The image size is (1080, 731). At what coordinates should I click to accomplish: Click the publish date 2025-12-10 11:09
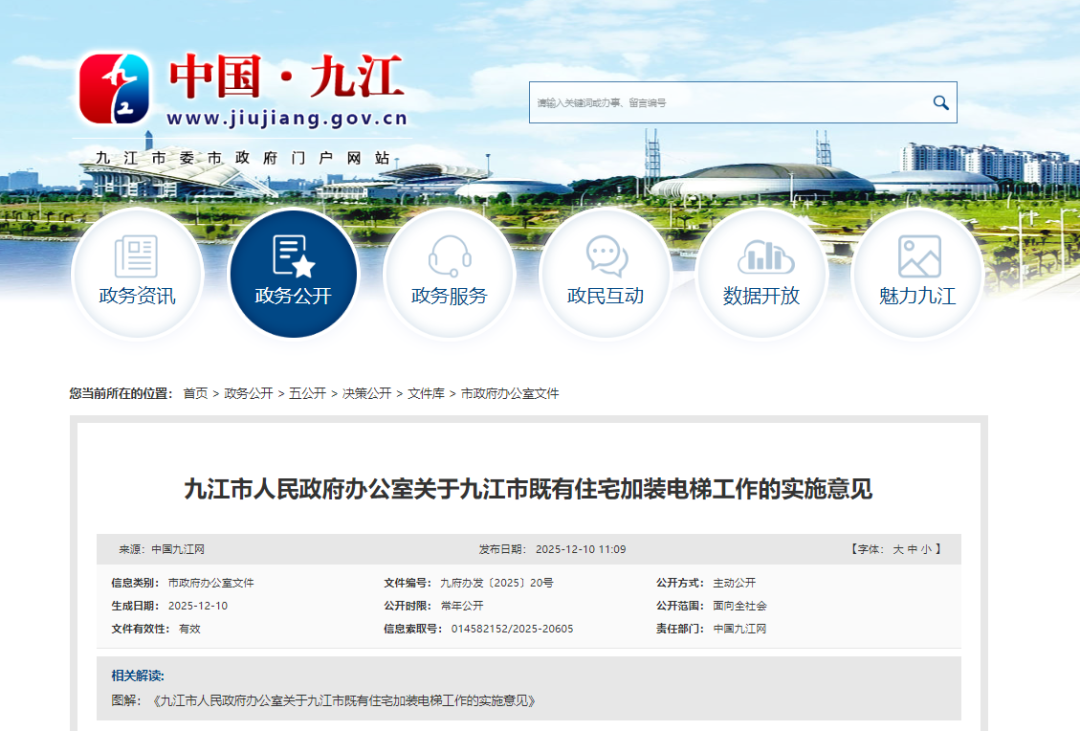click(581, 549)
